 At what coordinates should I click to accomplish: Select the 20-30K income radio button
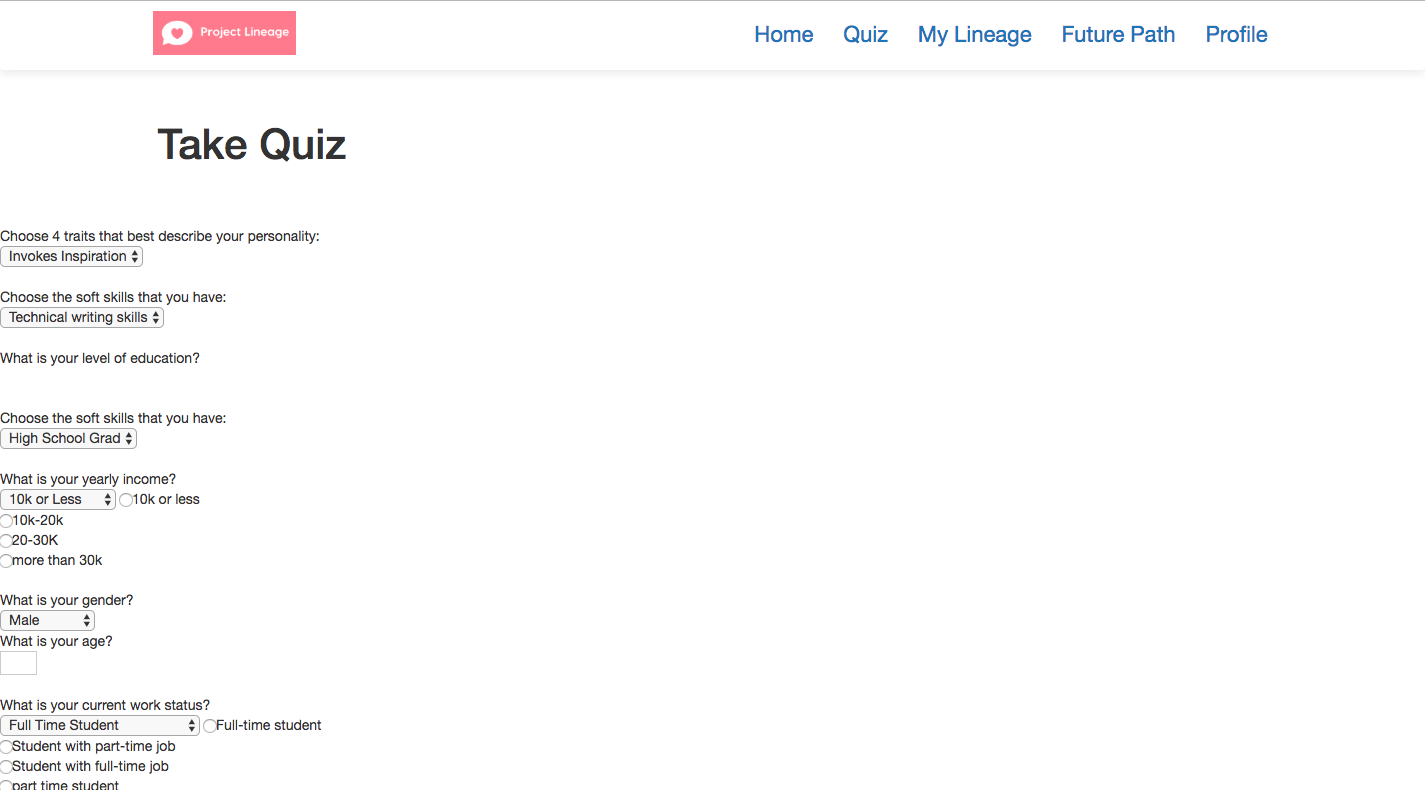6,541
